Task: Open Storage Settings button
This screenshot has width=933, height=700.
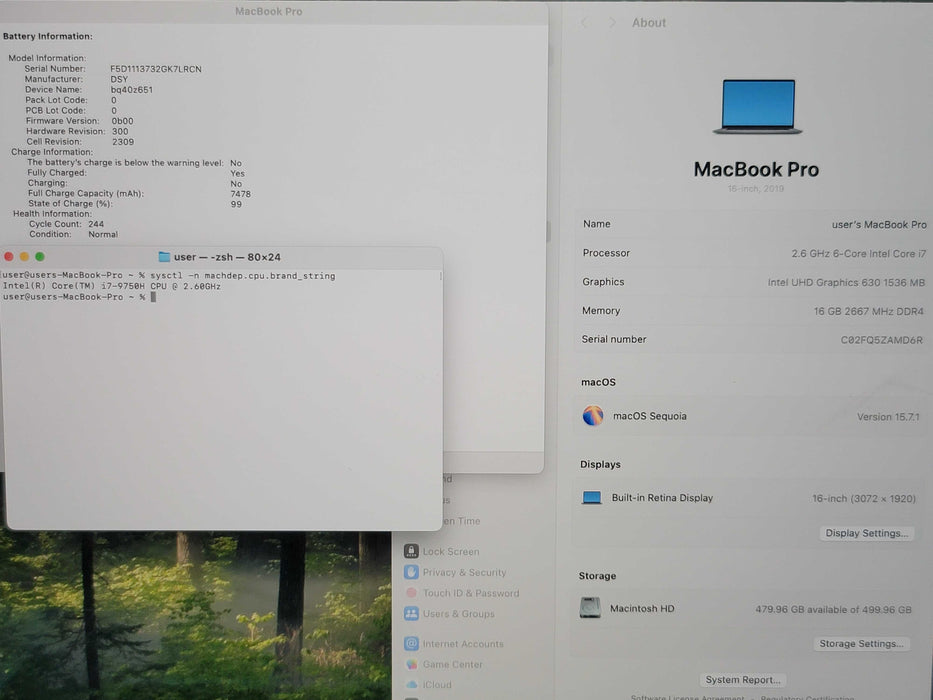Action: [861, 643]
